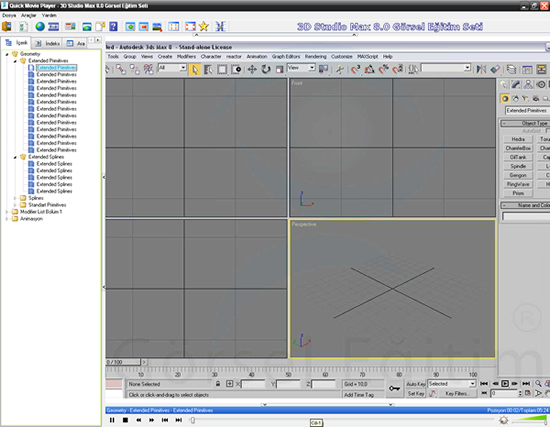Viewport: 550px width, 427px height.
Task: Open the Modifiers menu in 3ds Max
Action: pos(186,56)
